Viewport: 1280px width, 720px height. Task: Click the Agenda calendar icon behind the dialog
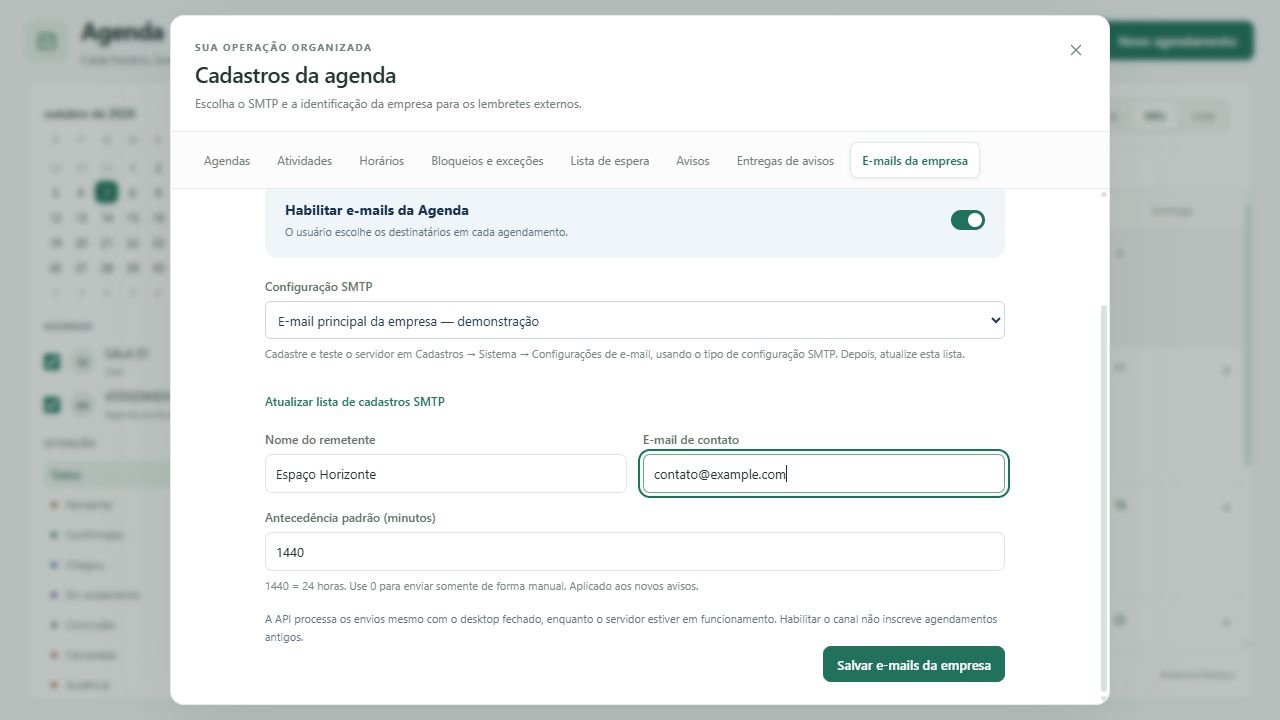coord(46,41)
